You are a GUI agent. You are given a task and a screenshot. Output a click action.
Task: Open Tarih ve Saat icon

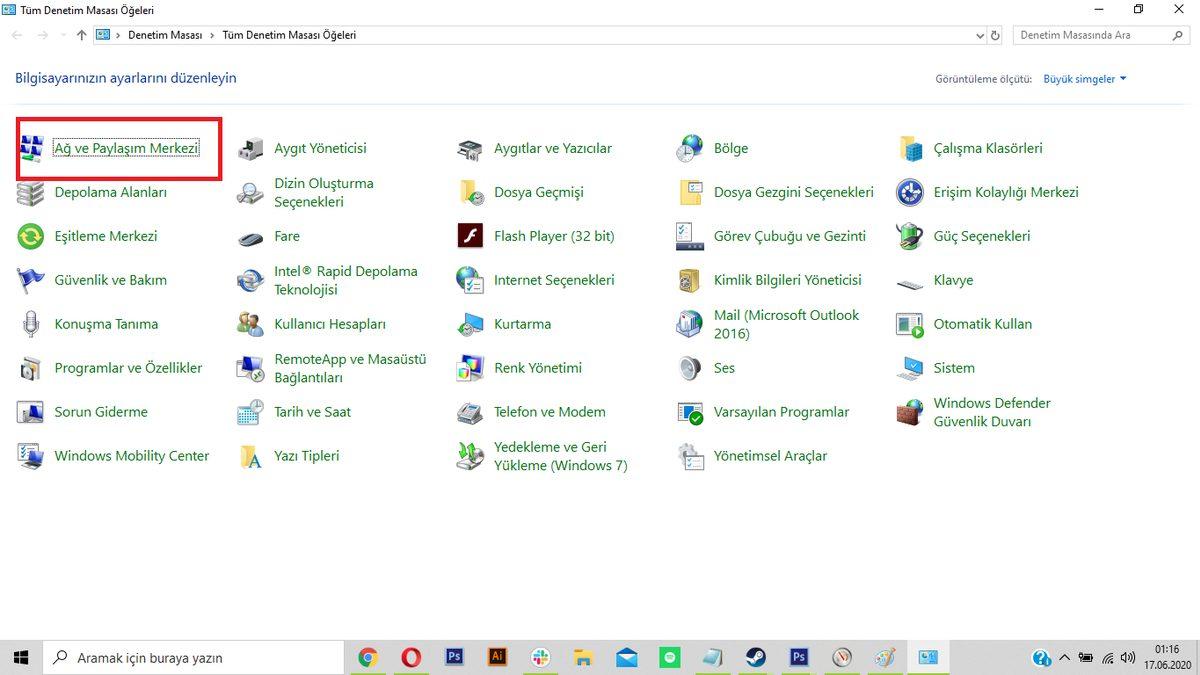250,412
